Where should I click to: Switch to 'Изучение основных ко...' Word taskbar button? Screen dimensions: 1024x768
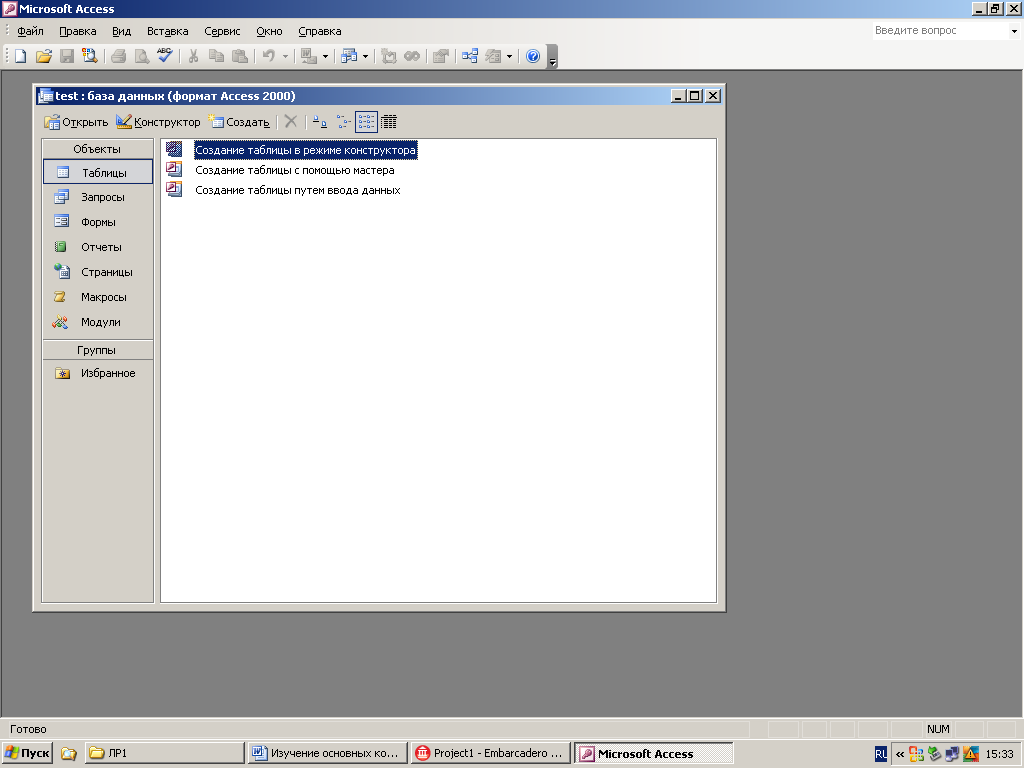pos(327,753)
